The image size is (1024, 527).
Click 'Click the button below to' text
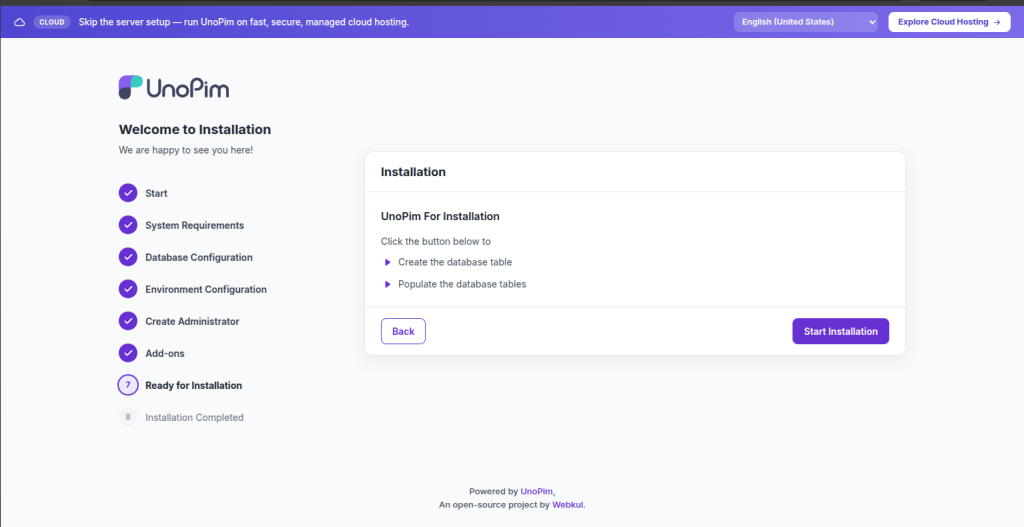[x=436, y=242]
